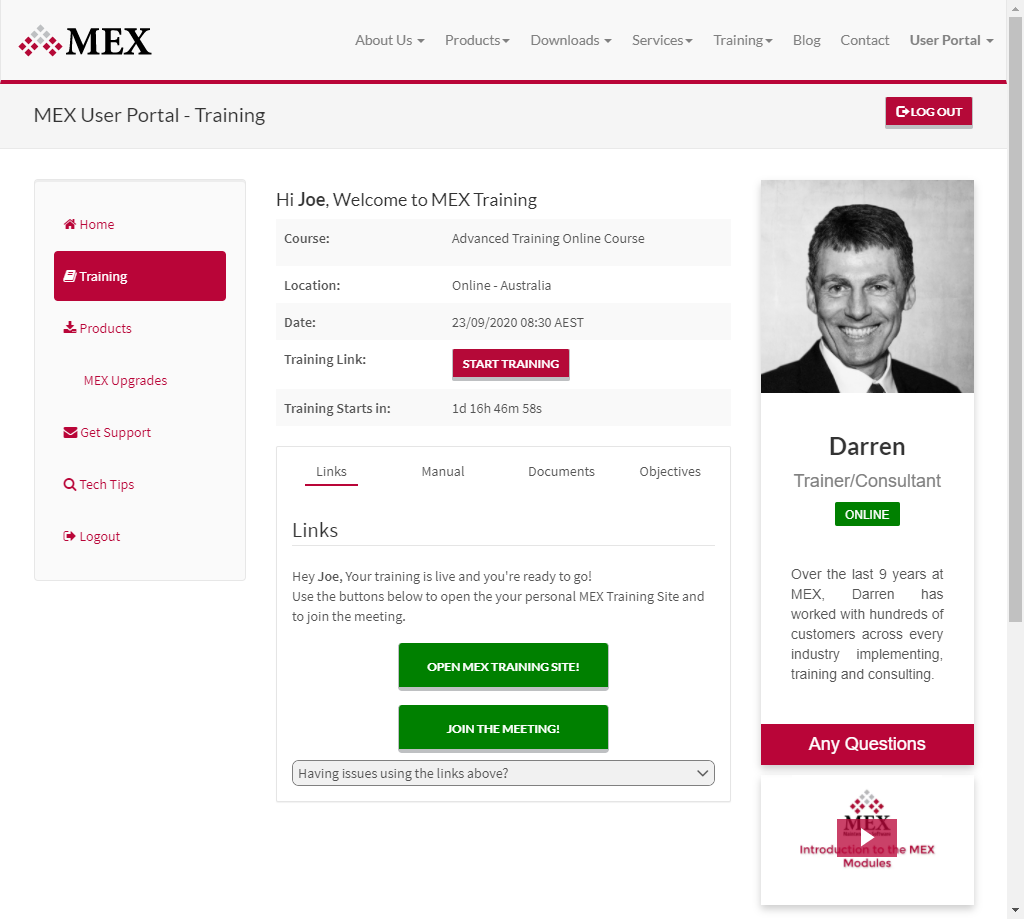Expand 'Having issues using the links above?'
The height and width of the screenshot is (919, 1024).
point(503,773)
